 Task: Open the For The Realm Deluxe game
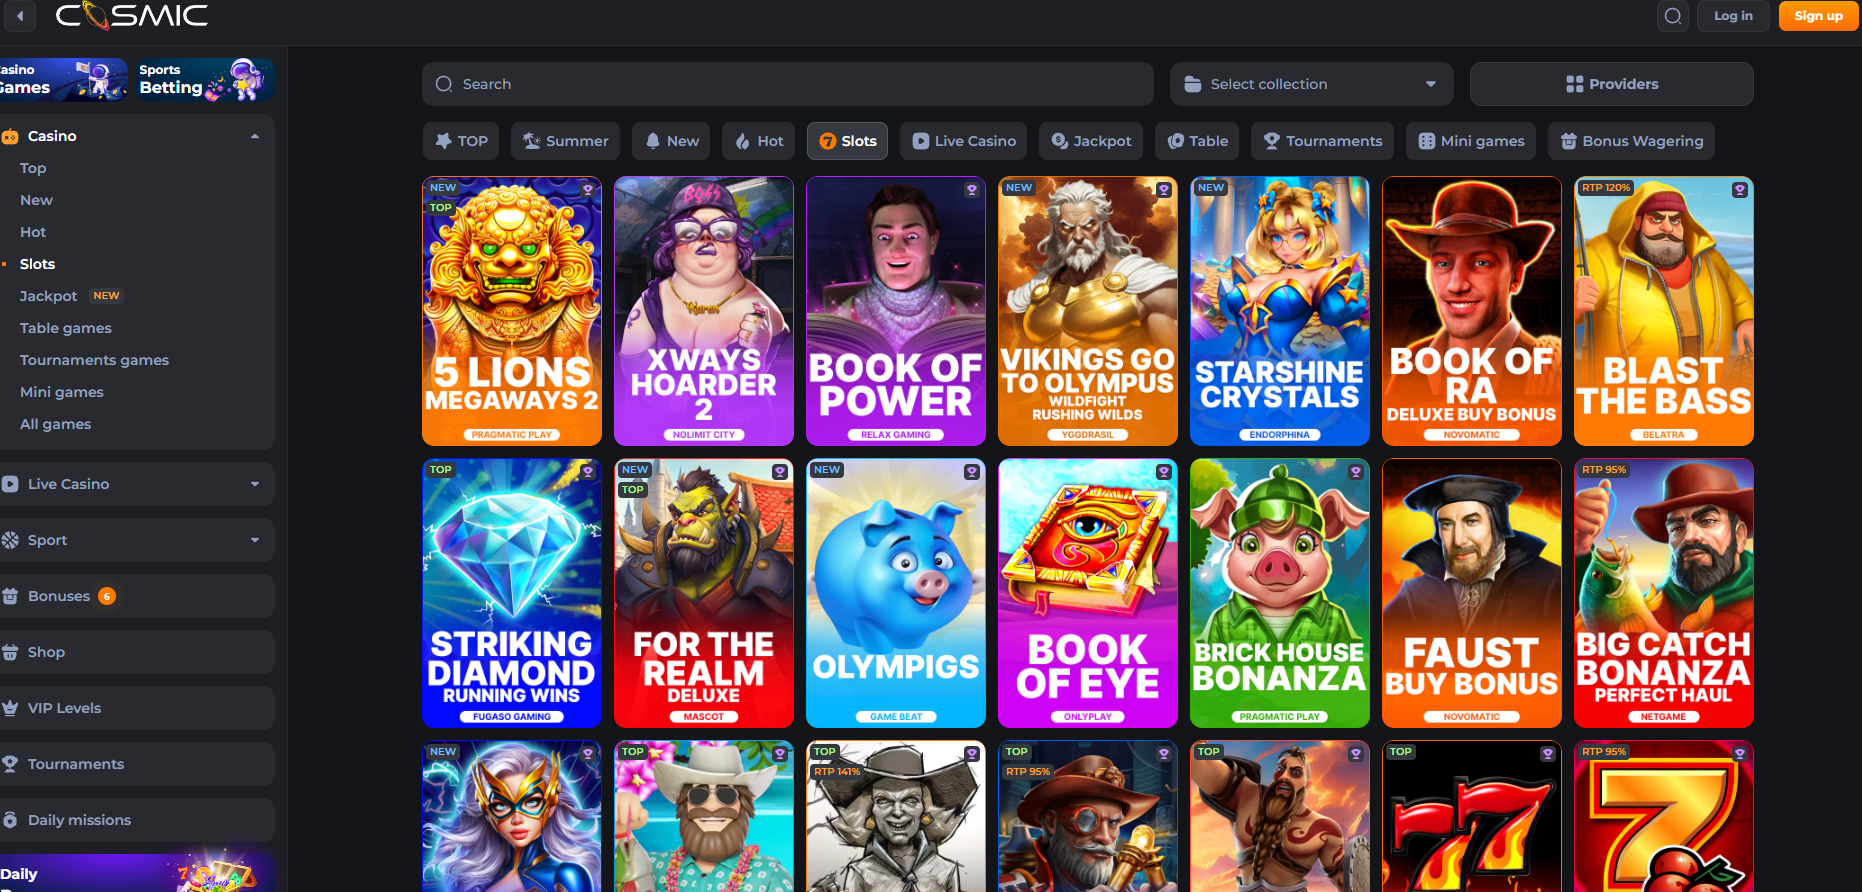pos(704,593)
